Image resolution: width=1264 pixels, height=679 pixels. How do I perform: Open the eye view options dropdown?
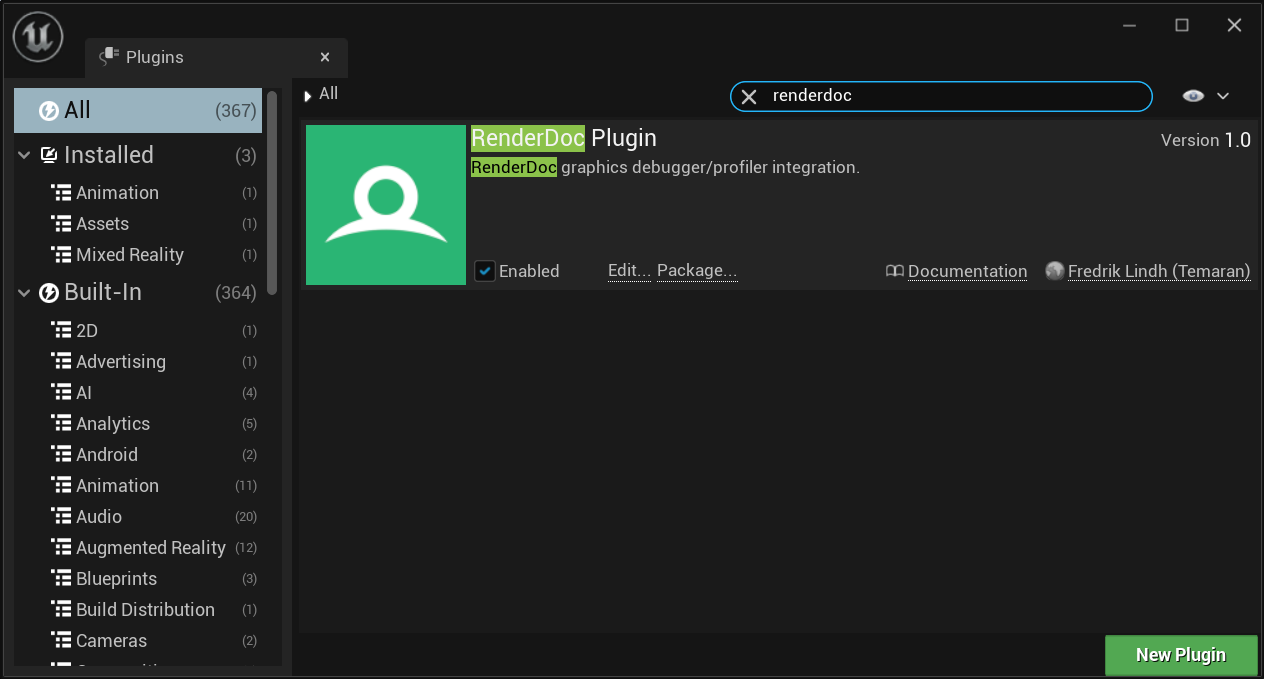point(1205,96)
